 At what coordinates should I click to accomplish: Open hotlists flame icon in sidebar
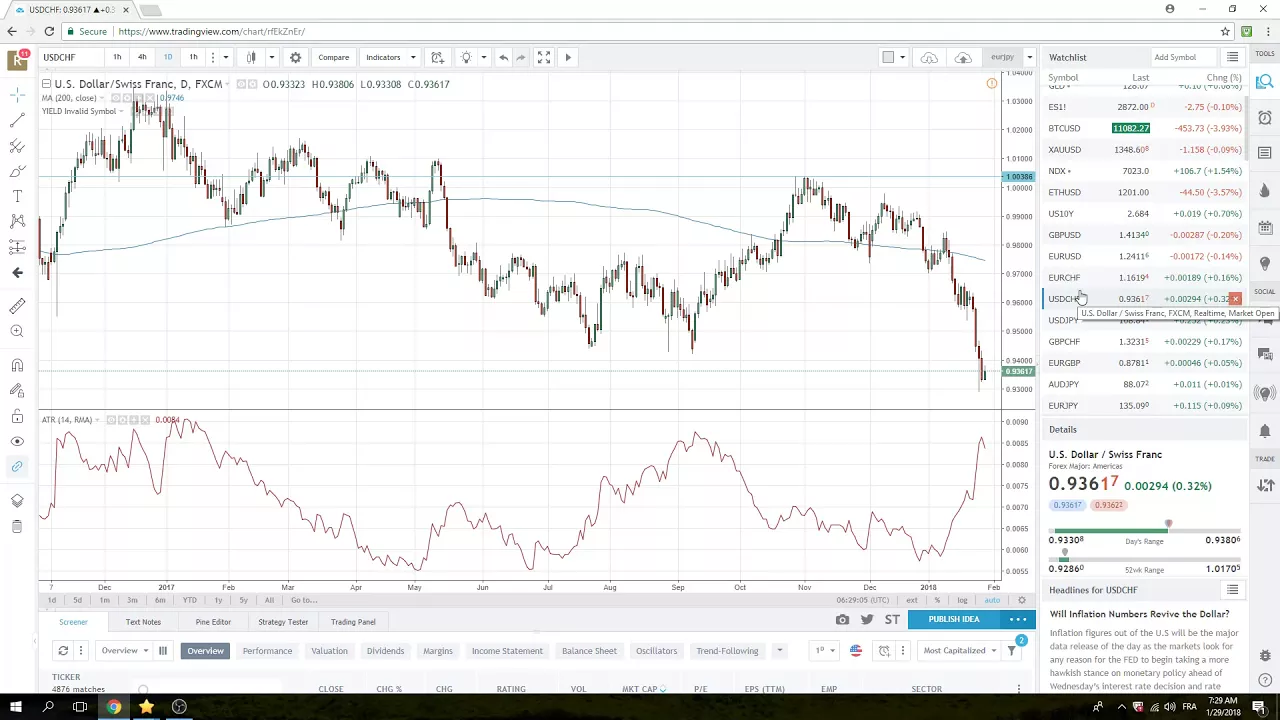coord(1265,190)
